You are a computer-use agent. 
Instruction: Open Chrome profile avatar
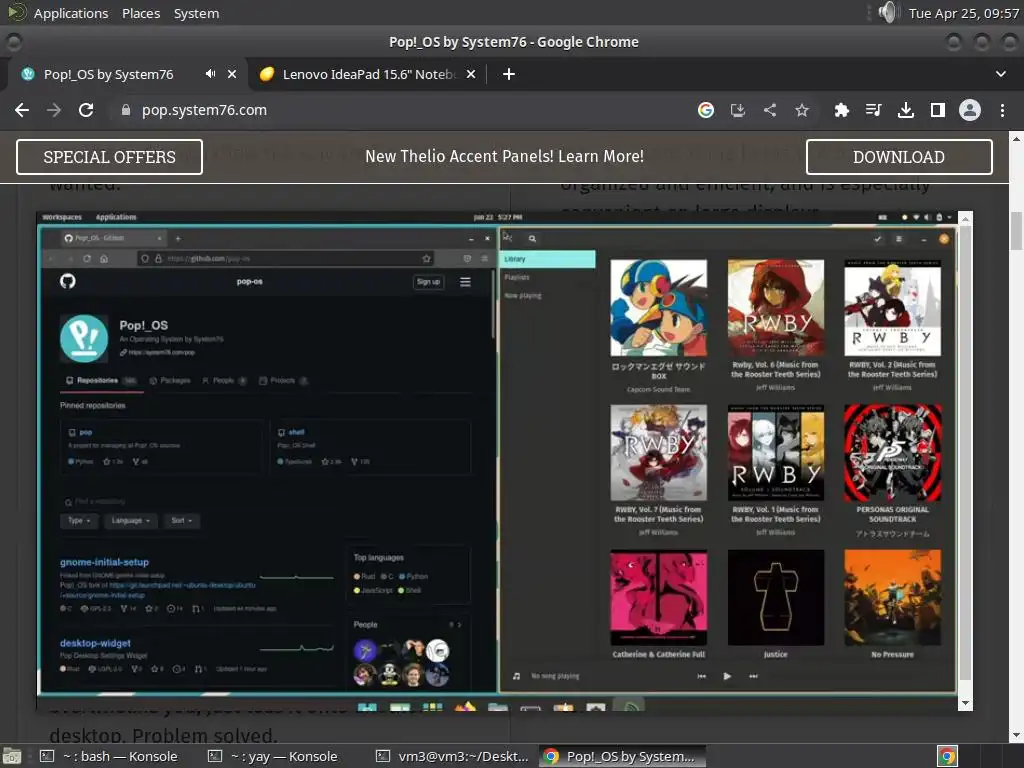click(970, 110)
